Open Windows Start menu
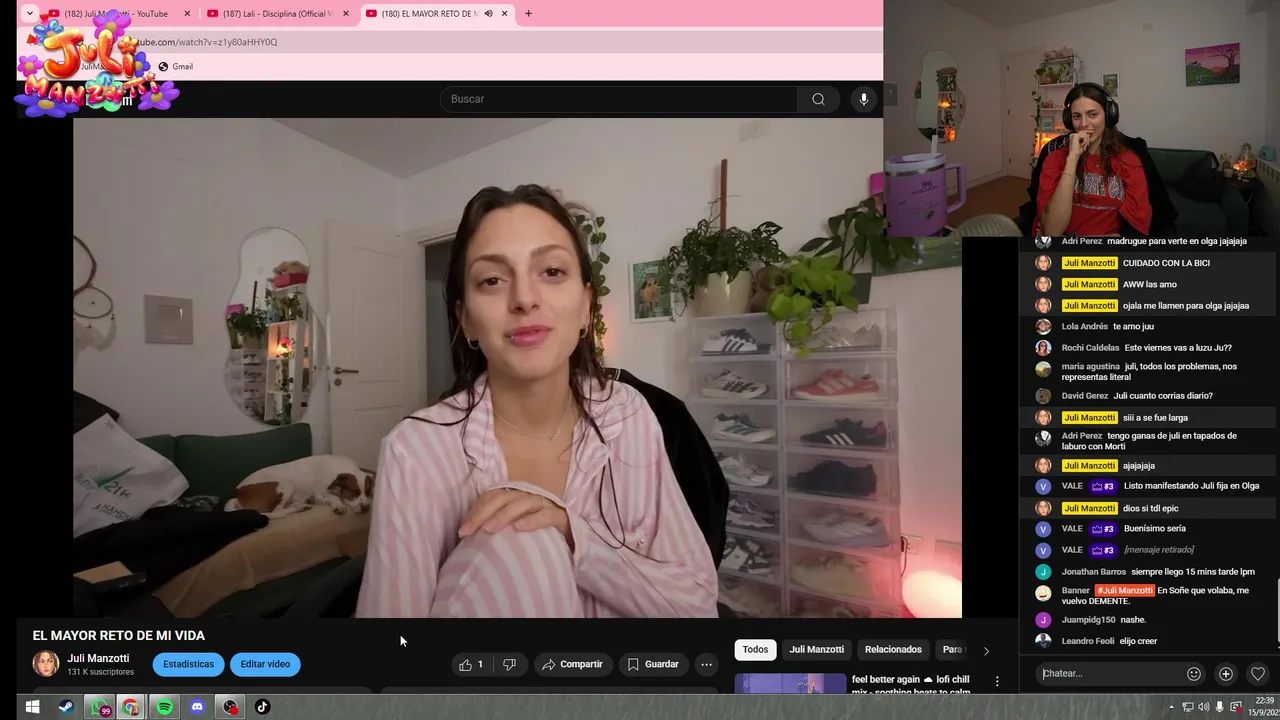1280x720 pixels. [x=32, y=707]
